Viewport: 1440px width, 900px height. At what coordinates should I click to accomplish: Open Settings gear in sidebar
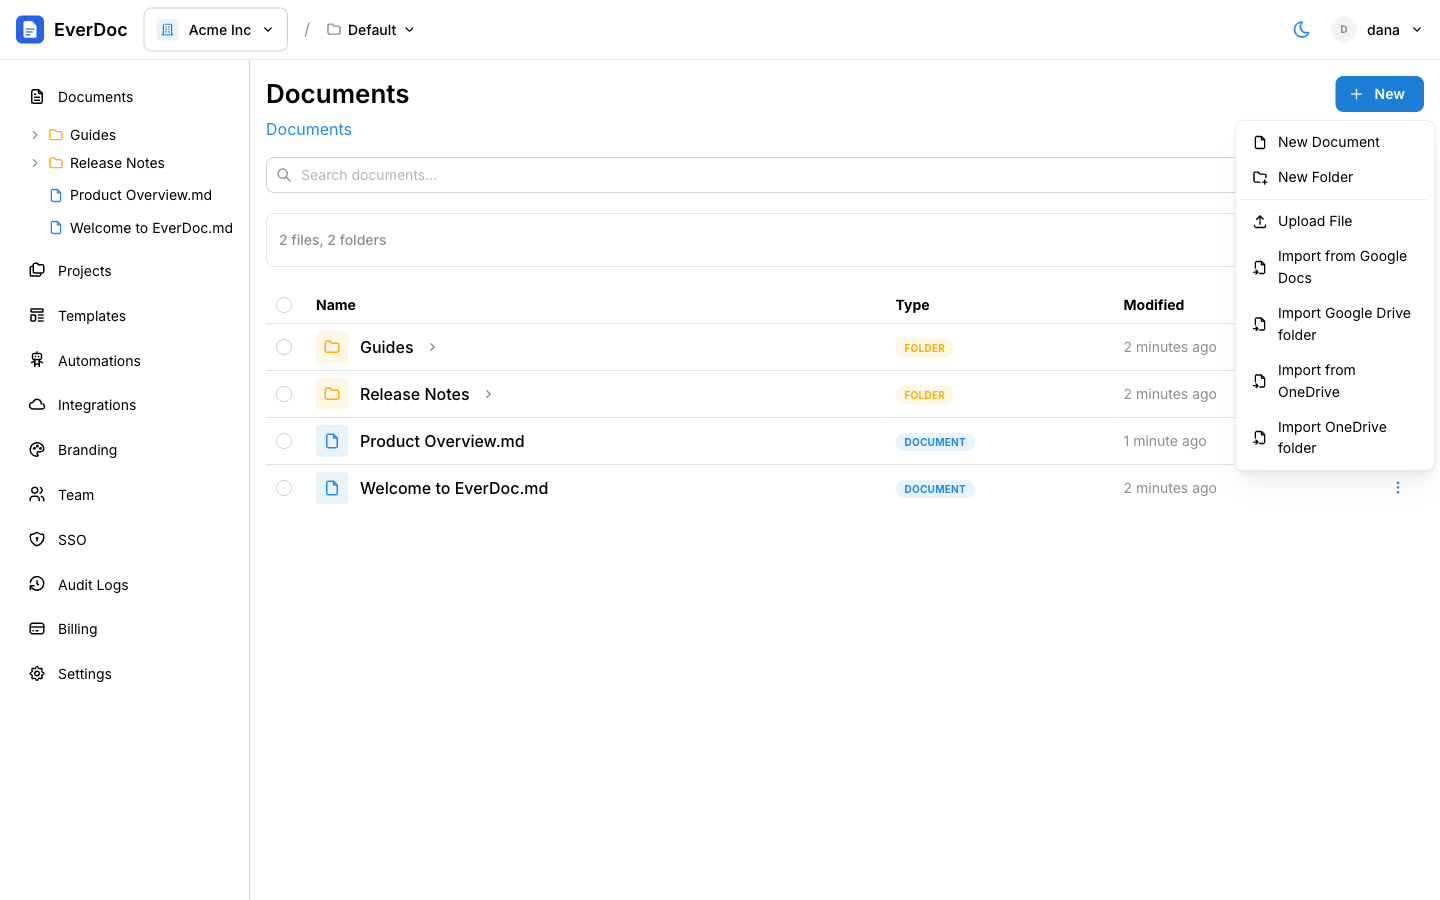pos(37,674)
